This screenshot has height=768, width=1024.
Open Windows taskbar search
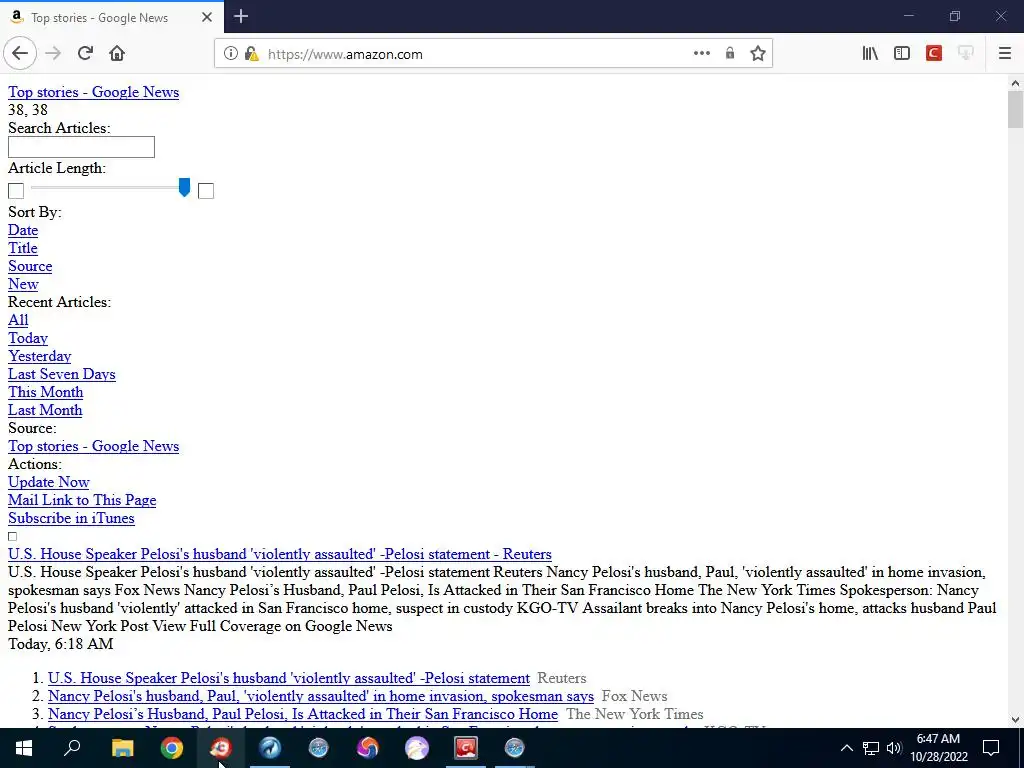tap(72, 748)
